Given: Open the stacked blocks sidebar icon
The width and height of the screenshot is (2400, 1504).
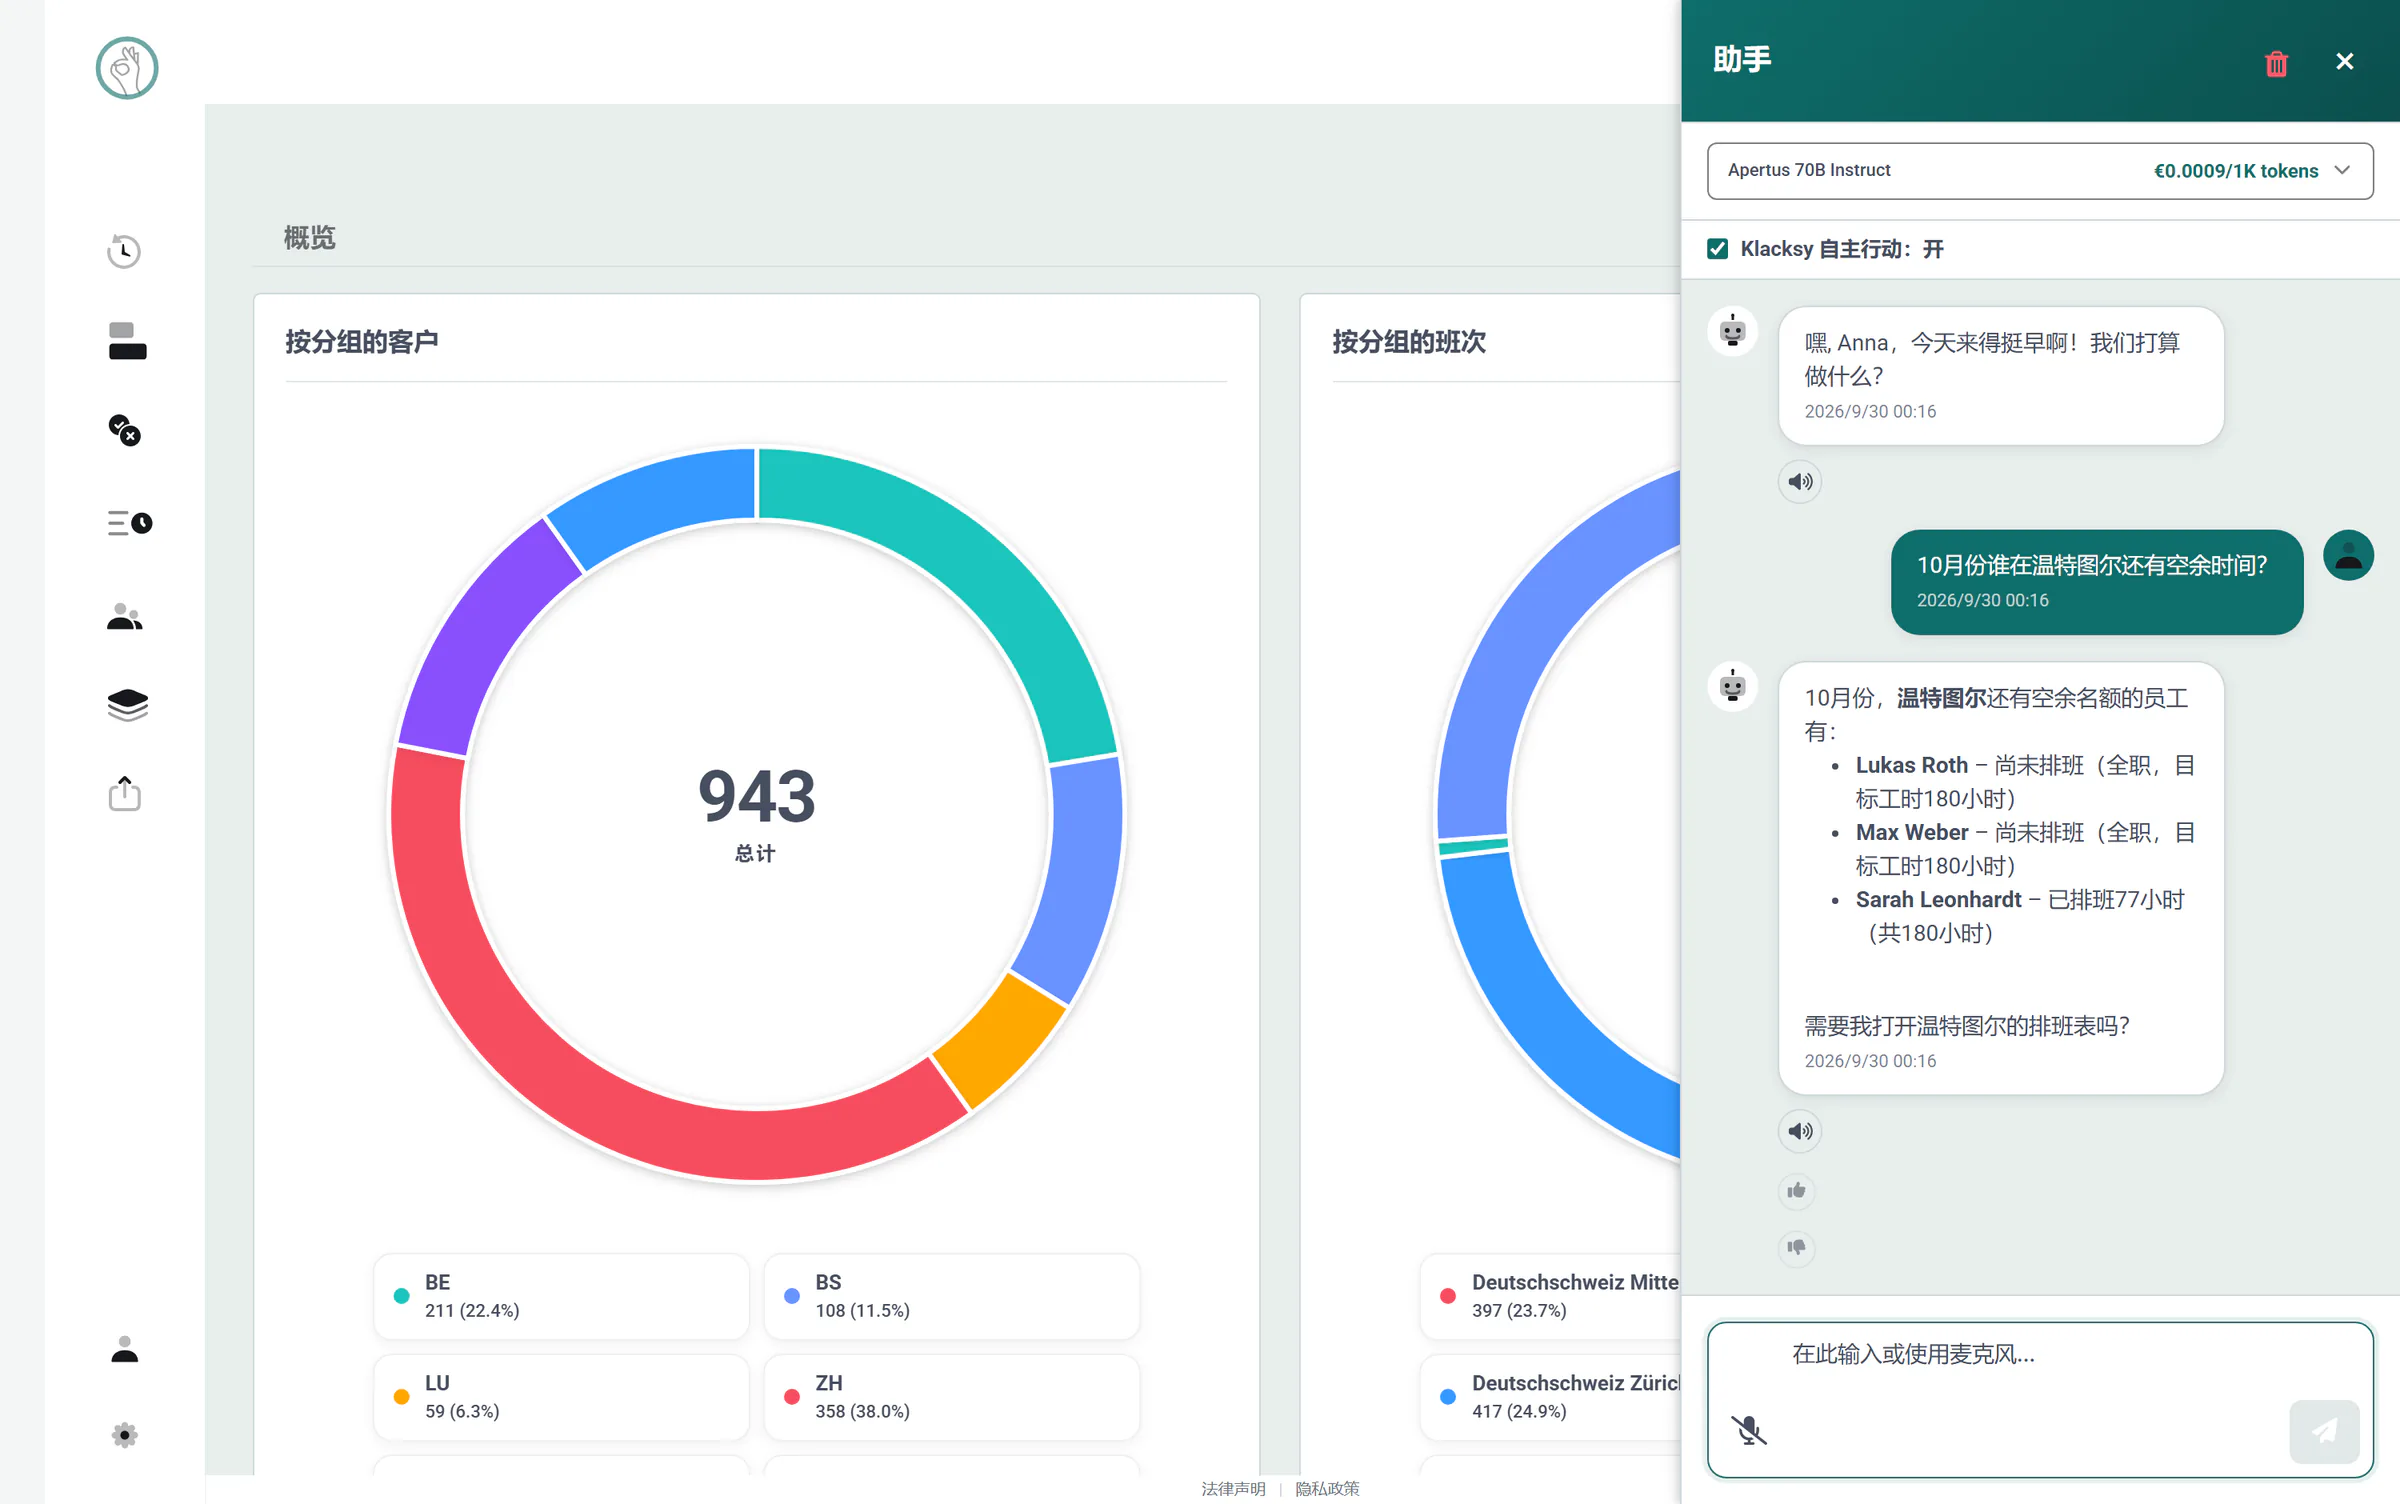Looking at the screenshot, I should click(127, 341).
